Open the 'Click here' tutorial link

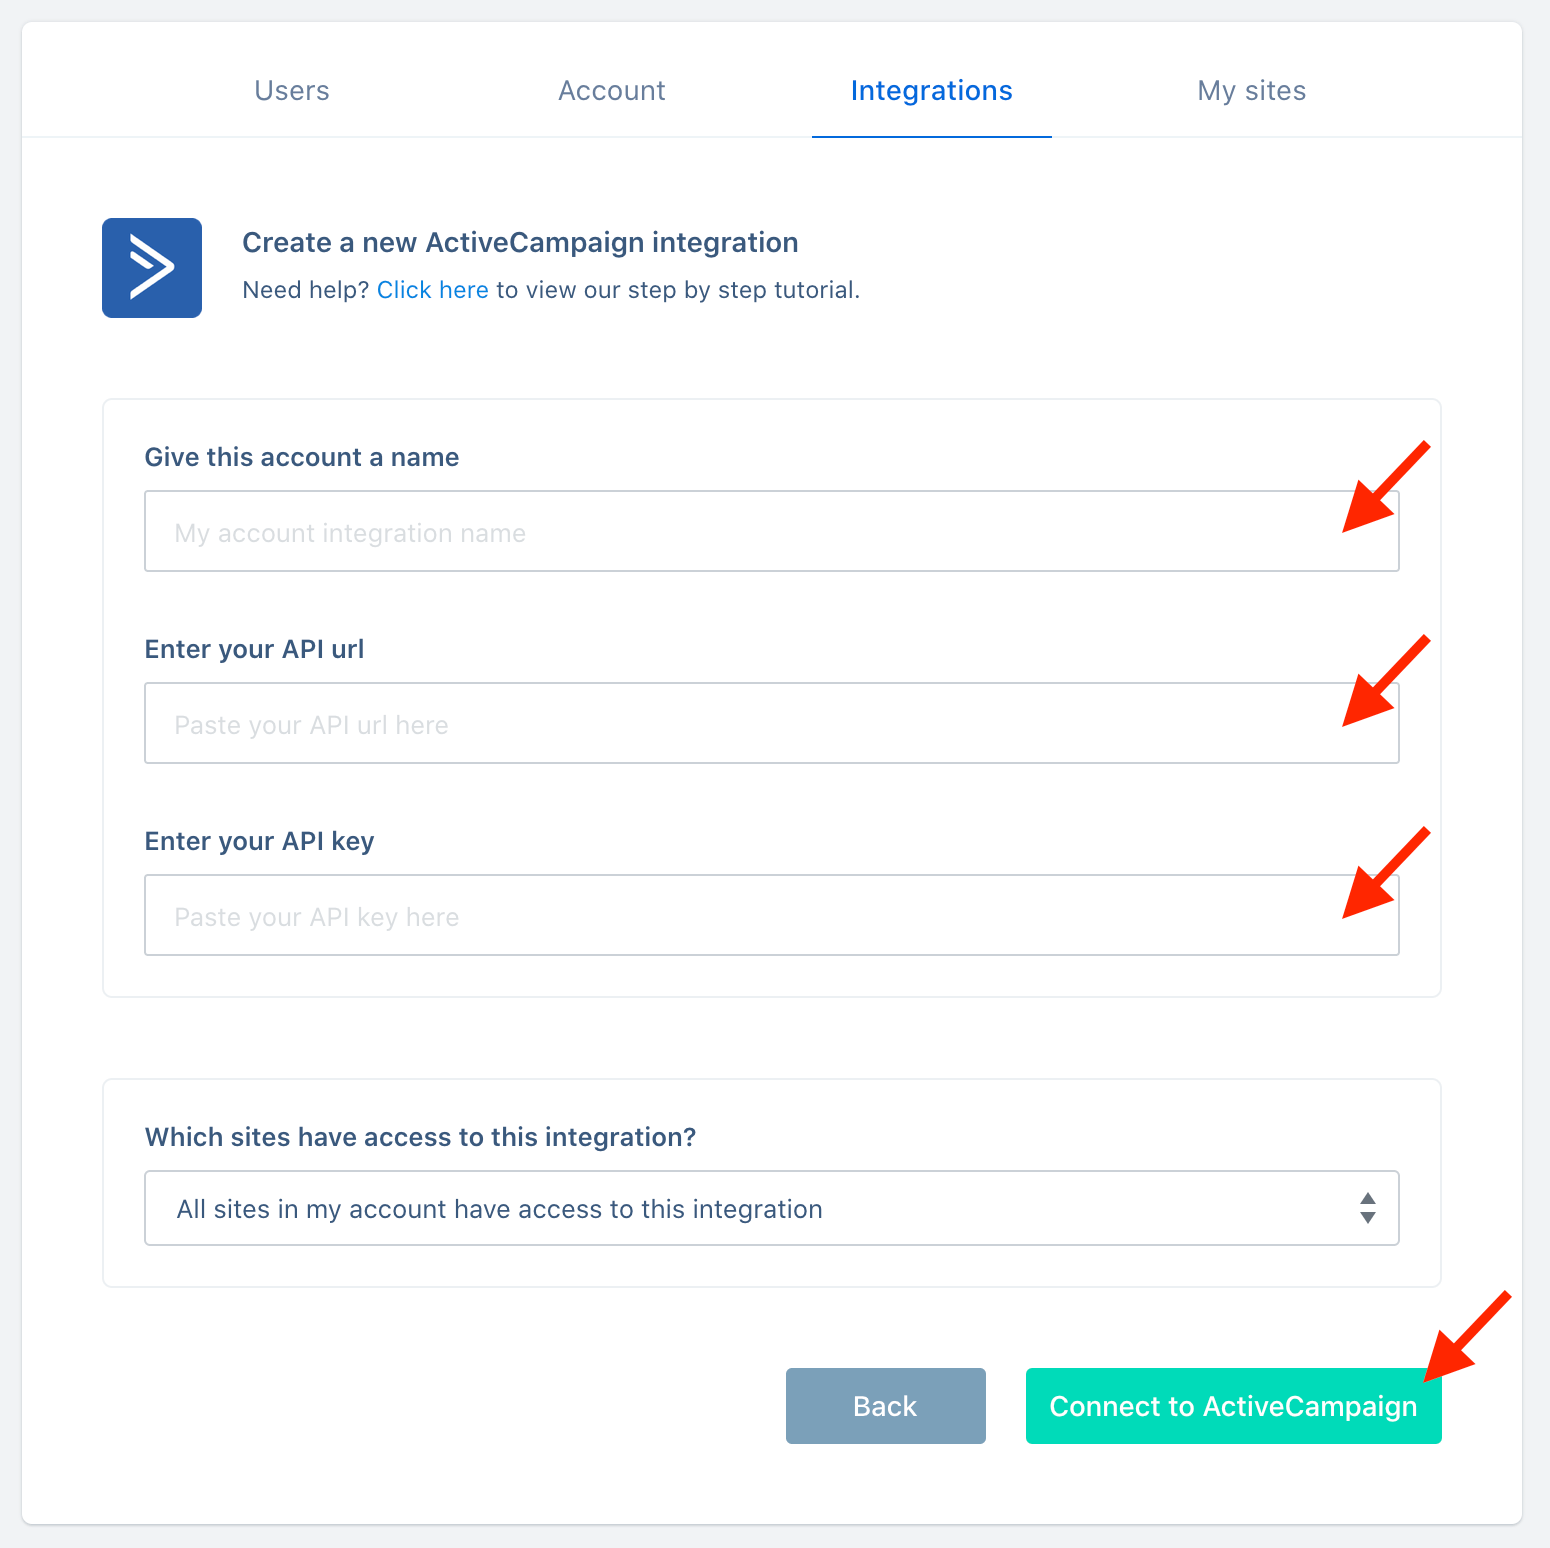[x=433, y=290]
